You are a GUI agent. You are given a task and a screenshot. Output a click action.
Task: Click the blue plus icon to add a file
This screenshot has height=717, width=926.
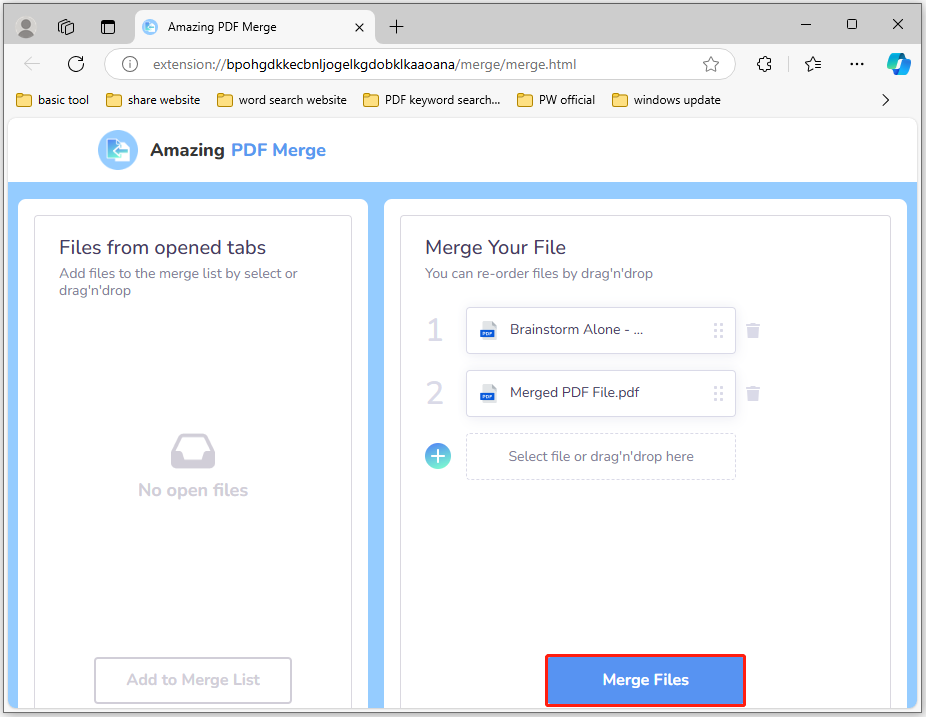pyautogui.click(x=437, y=456)
